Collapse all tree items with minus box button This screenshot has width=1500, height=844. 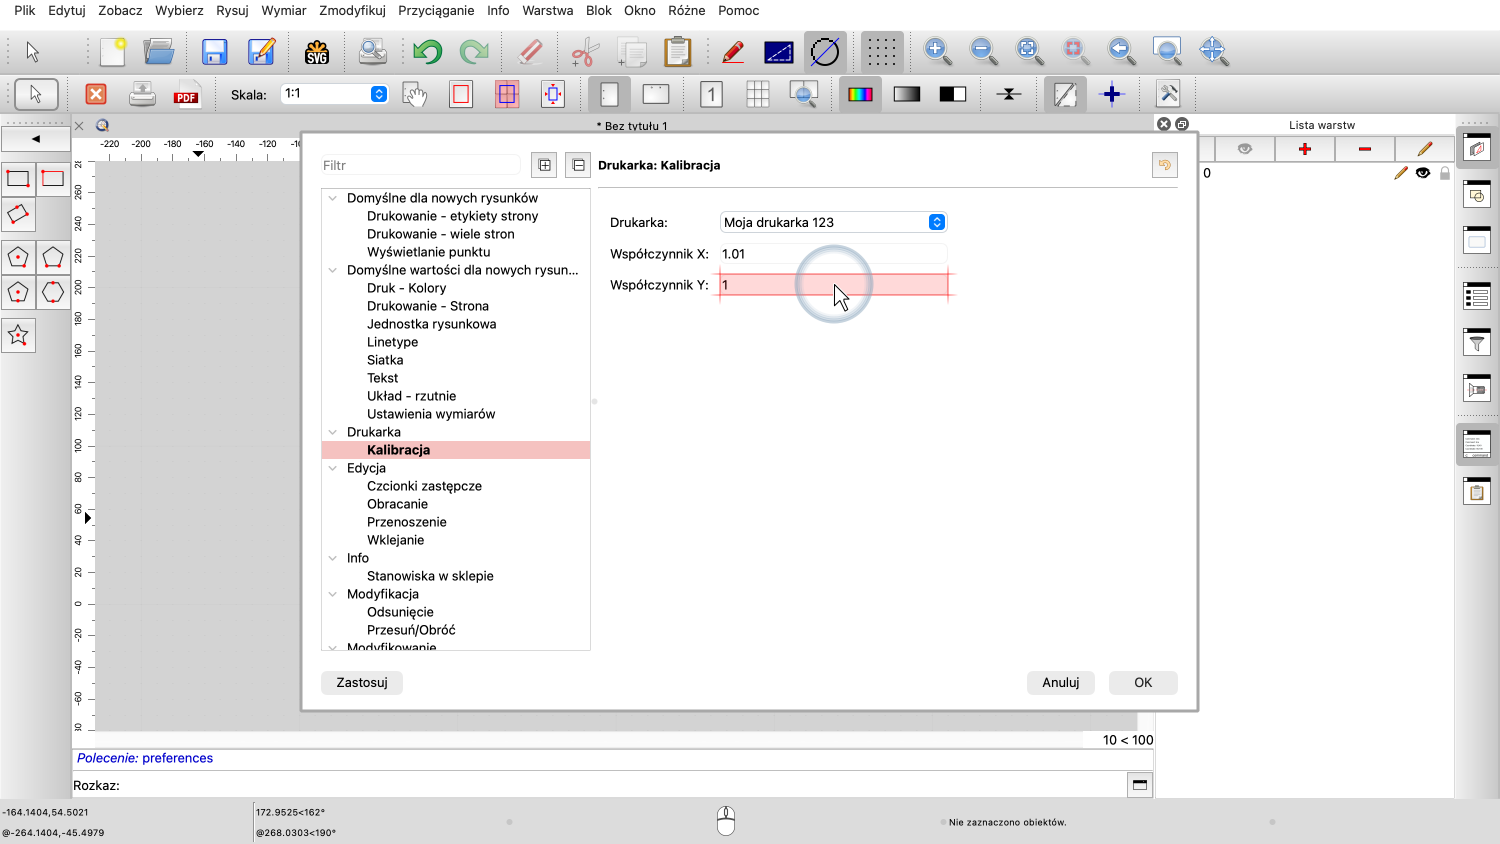pyautogui.click(x=578, y=165)
